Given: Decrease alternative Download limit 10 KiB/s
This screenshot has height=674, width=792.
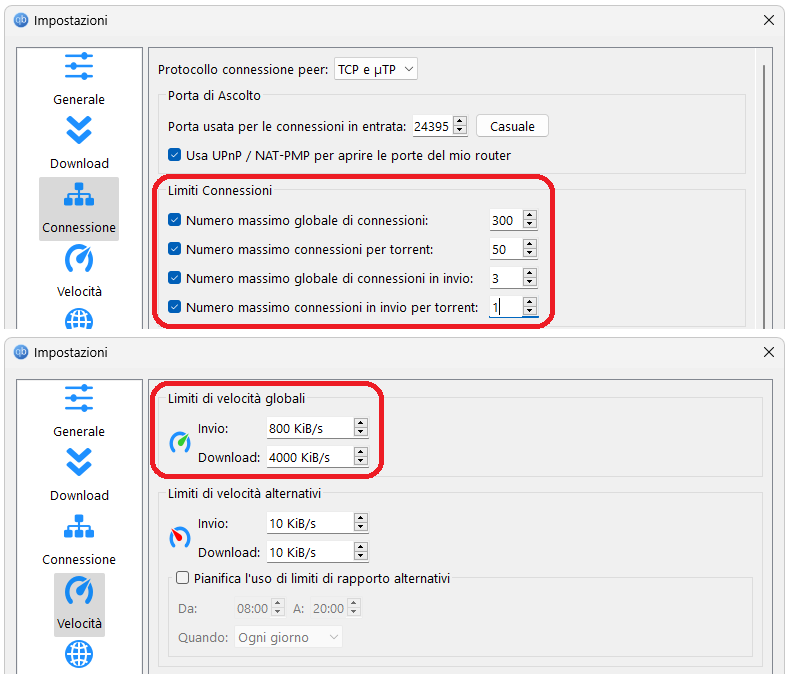Looking at the screenshot, I should coord(360,556).
